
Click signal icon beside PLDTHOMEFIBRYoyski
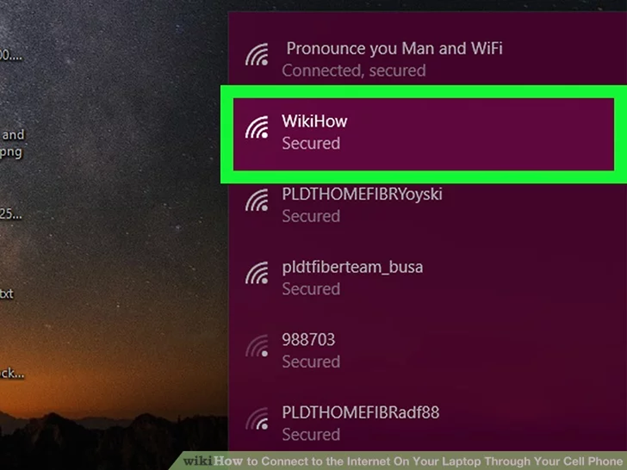pyautogui.click(x=257, y=200)
